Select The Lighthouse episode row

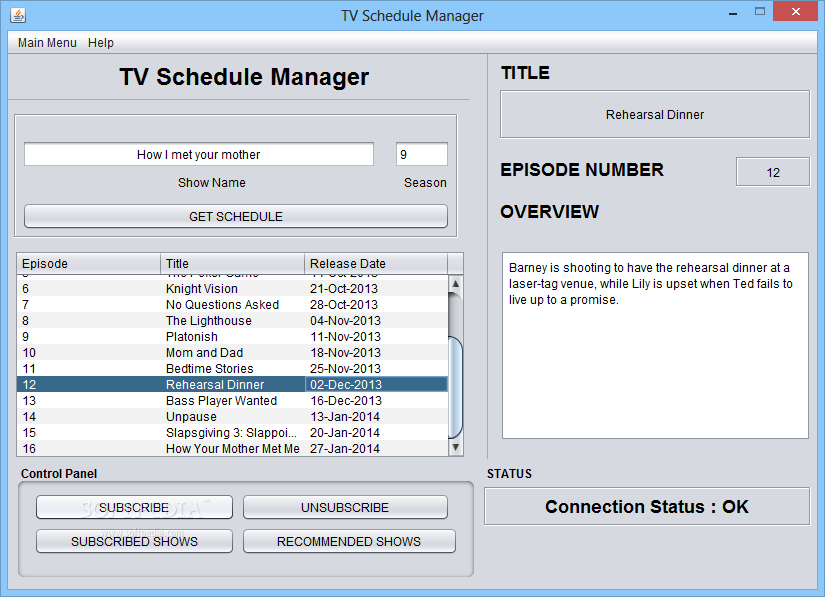[232, 321]
